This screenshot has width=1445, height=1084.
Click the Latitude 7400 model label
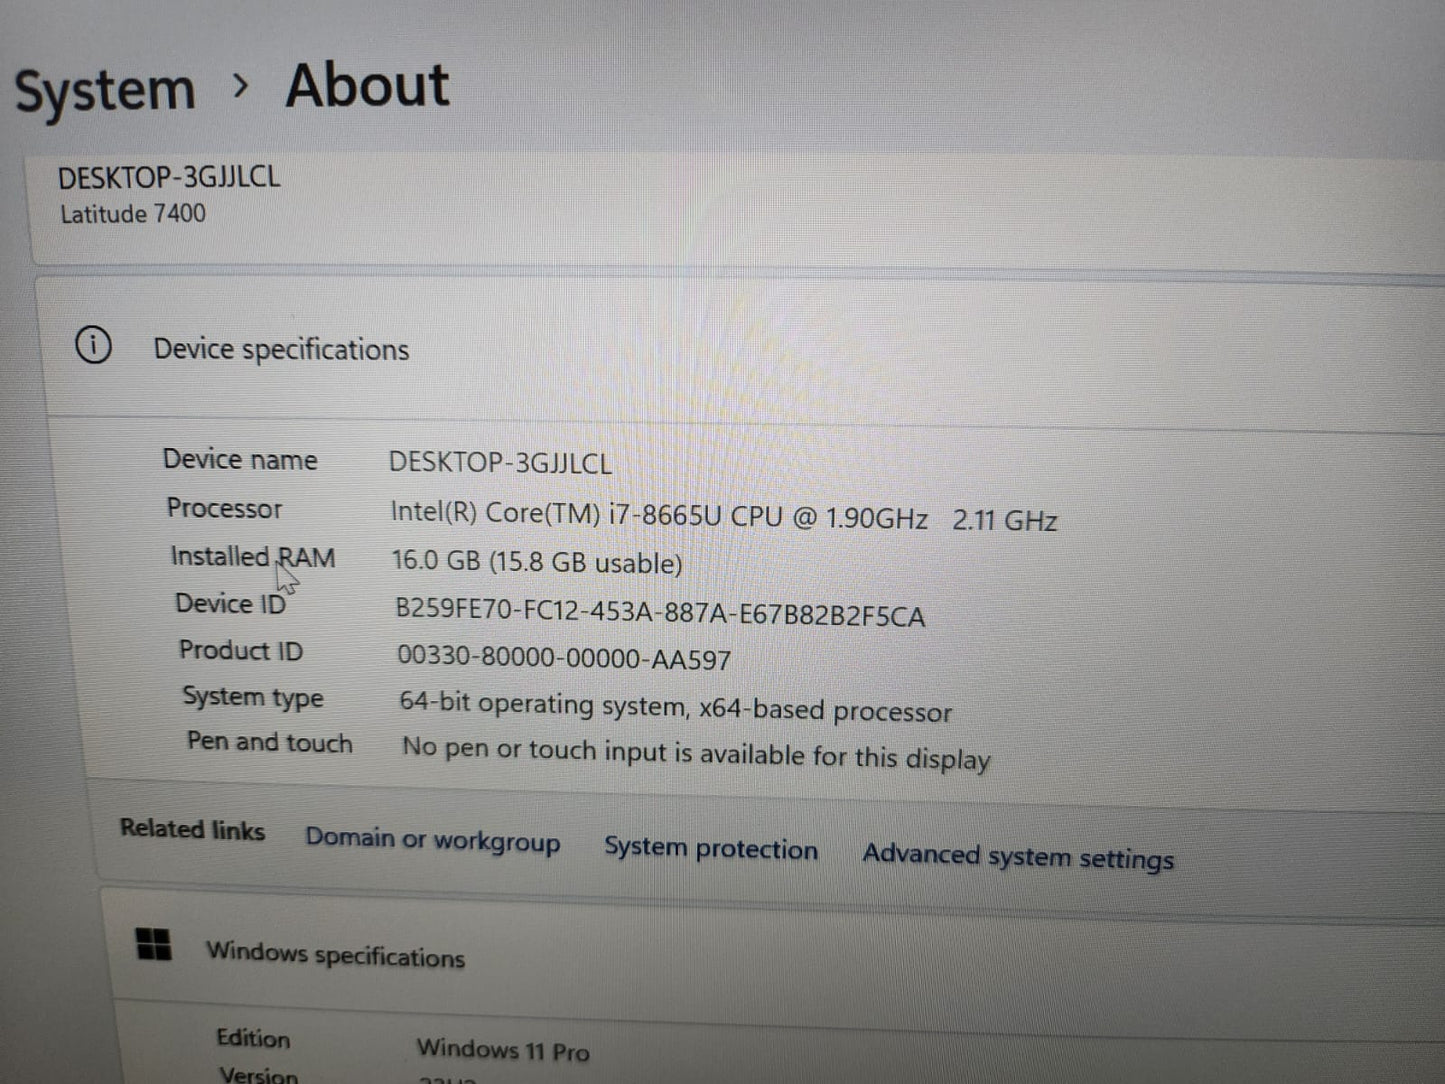click(132, 213)
